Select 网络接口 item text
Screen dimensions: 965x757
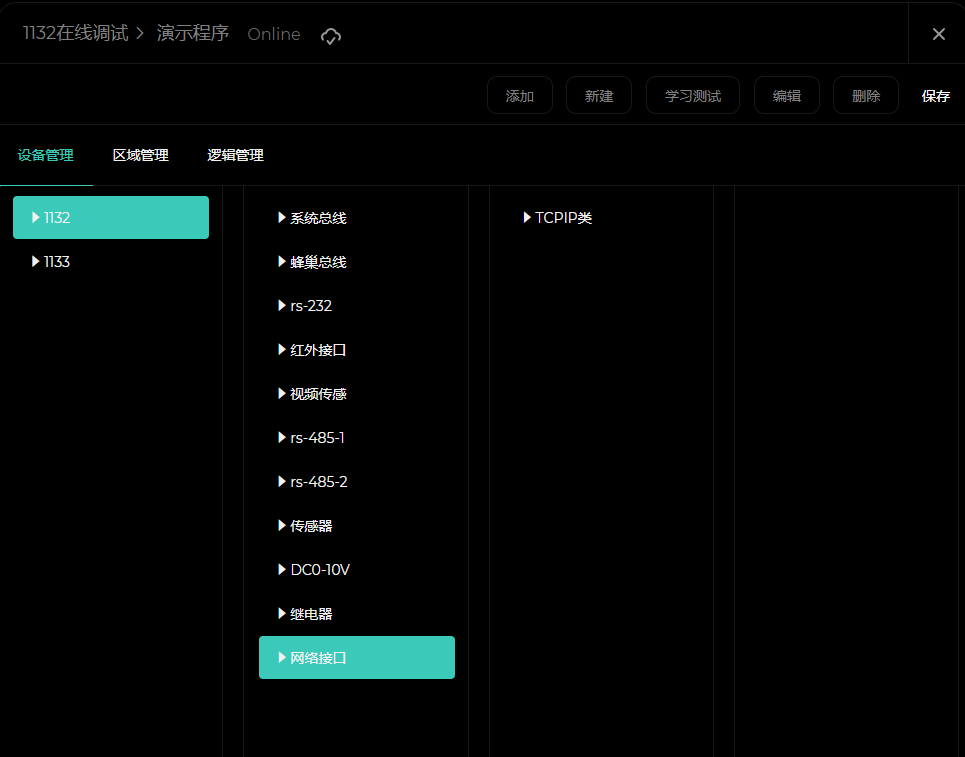[x=318, y=658]
